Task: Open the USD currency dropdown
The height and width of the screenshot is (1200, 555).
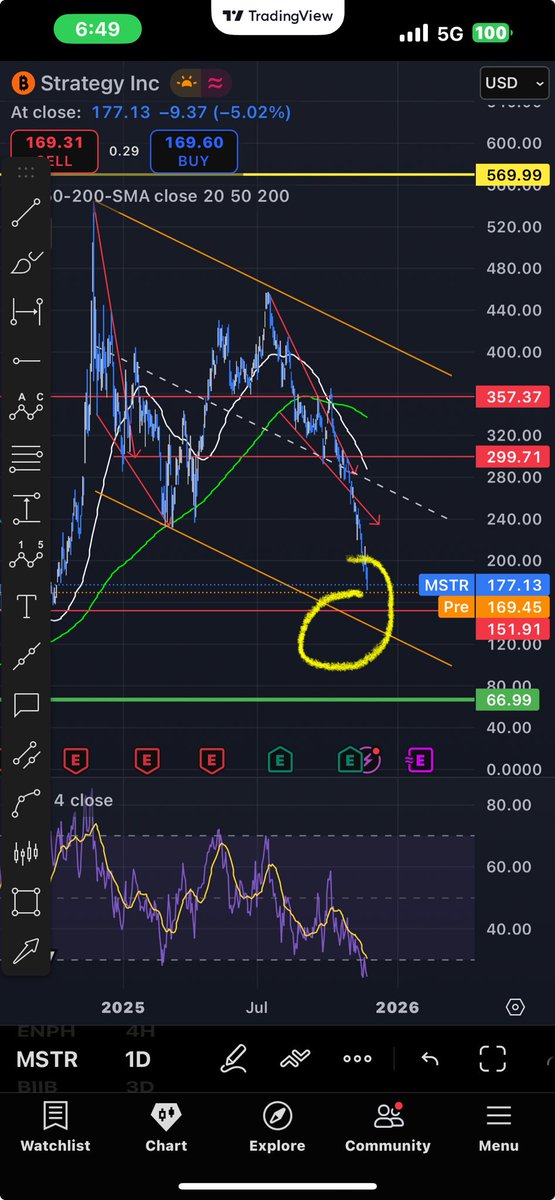Action: tap(513, 83)
